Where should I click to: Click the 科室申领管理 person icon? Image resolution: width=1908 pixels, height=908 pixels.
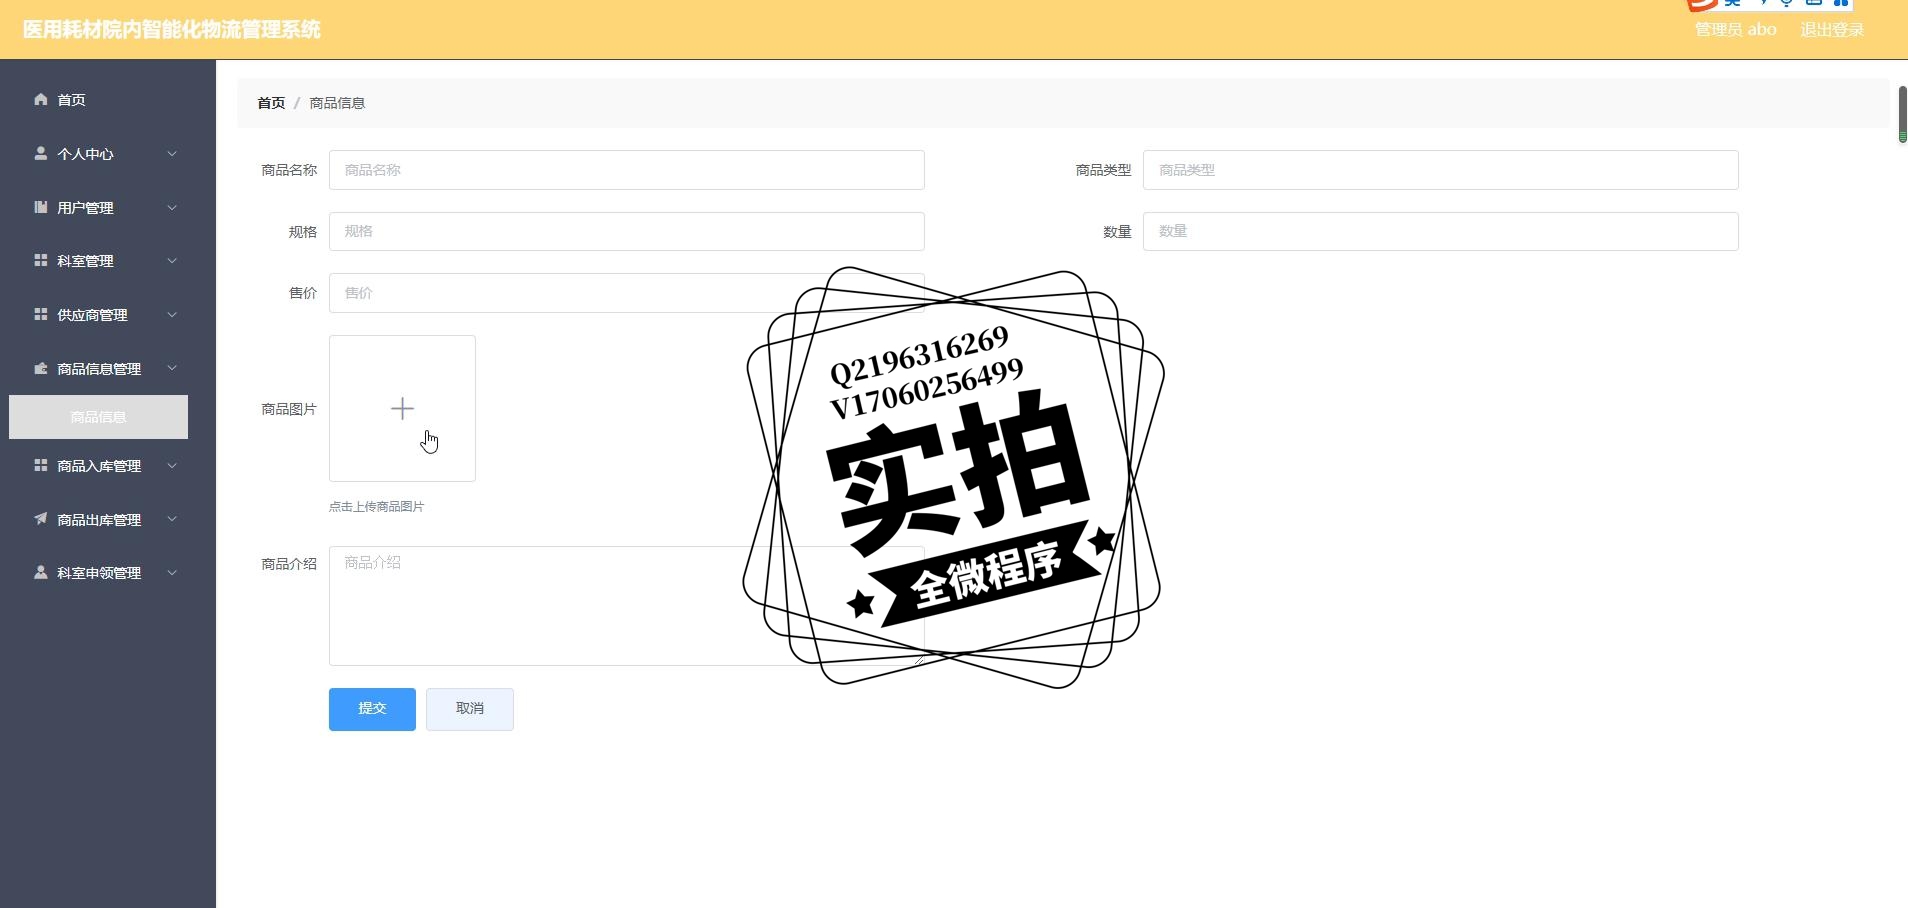pyautogui.click(x=41, y=572)
